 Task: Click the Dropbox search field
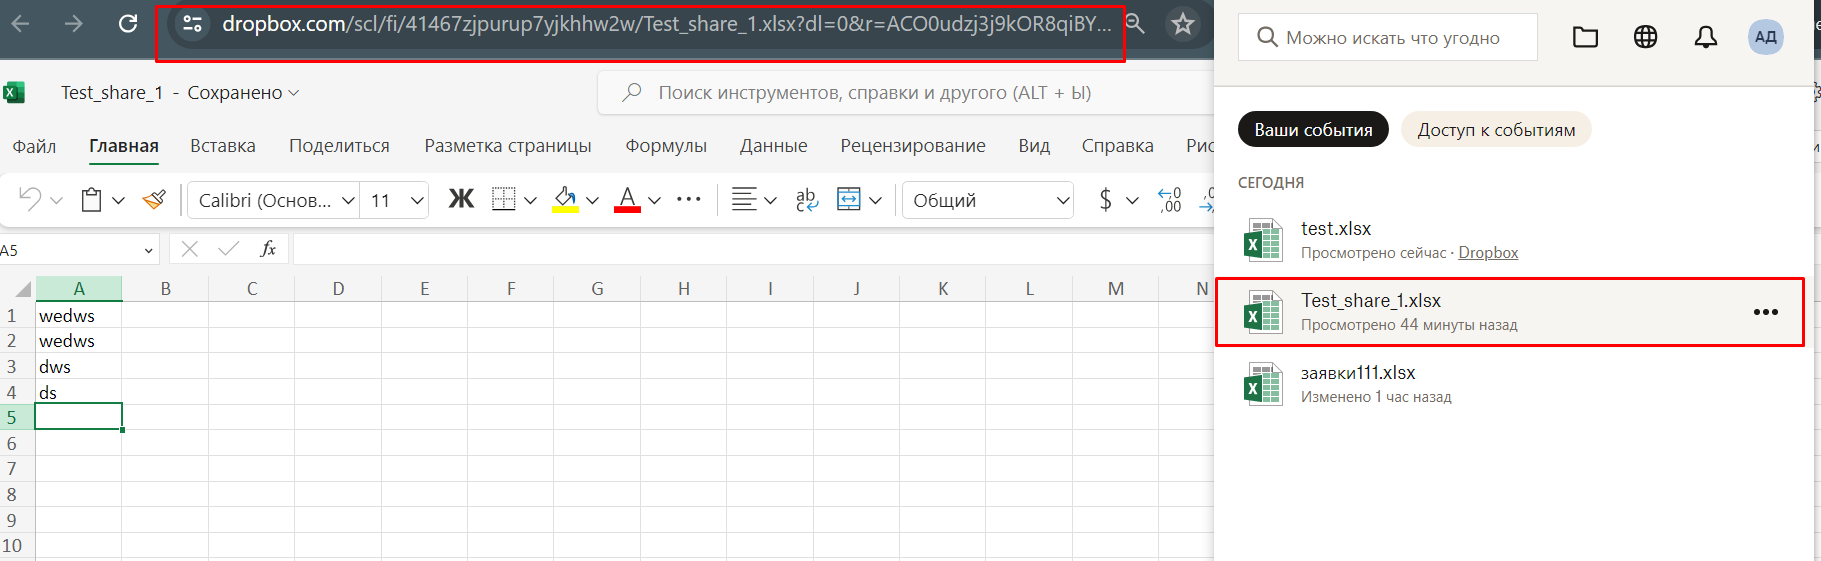[1387, 37]
